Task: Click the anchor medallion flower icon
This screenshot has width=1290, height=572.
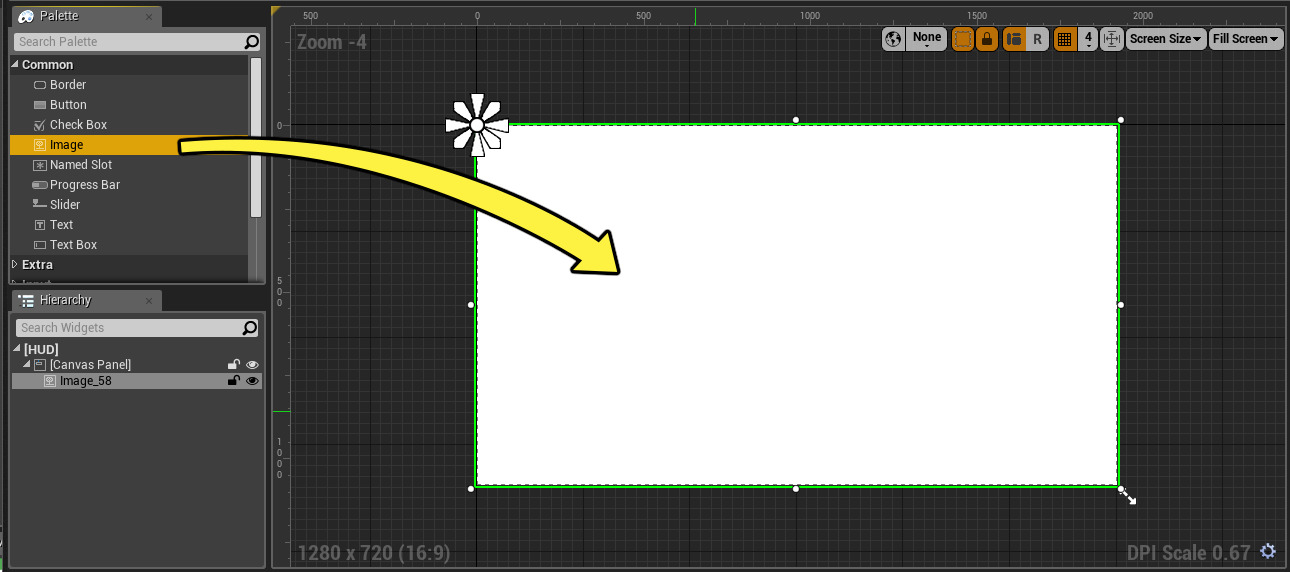Action: tap(477, 124)
